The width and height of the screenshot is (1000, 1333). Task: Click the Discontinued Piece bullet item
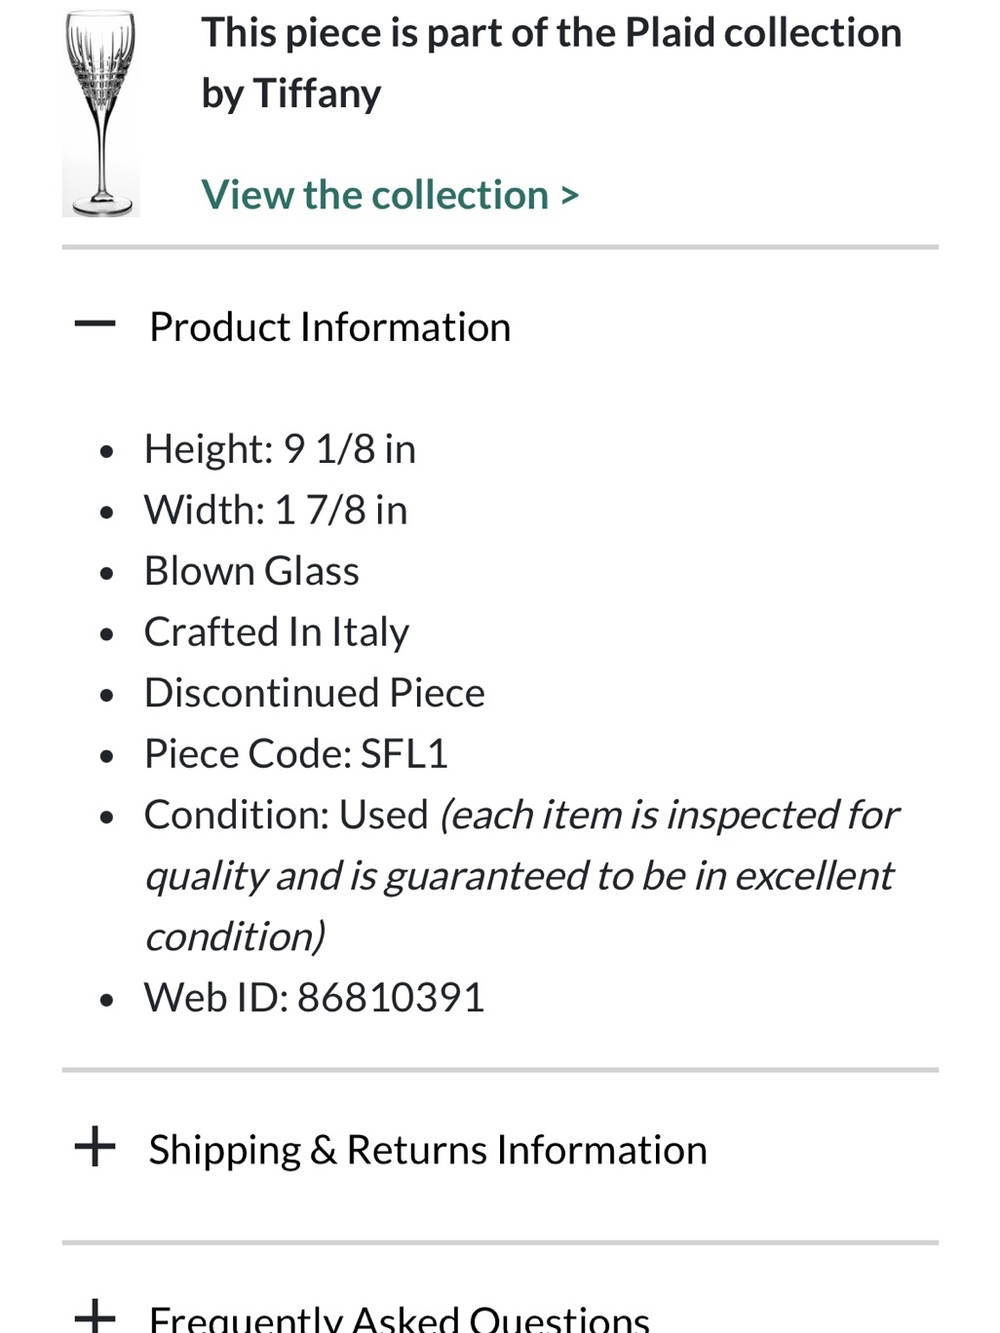[315, 693]
